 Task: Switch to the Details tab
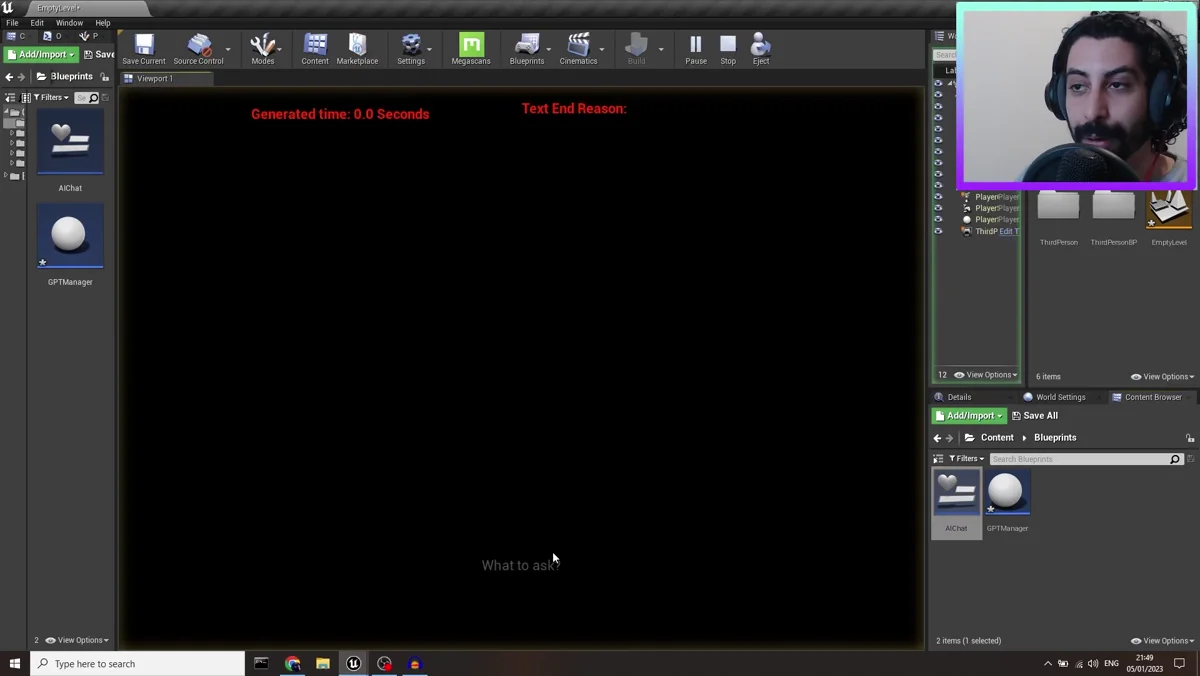point(959,397)
